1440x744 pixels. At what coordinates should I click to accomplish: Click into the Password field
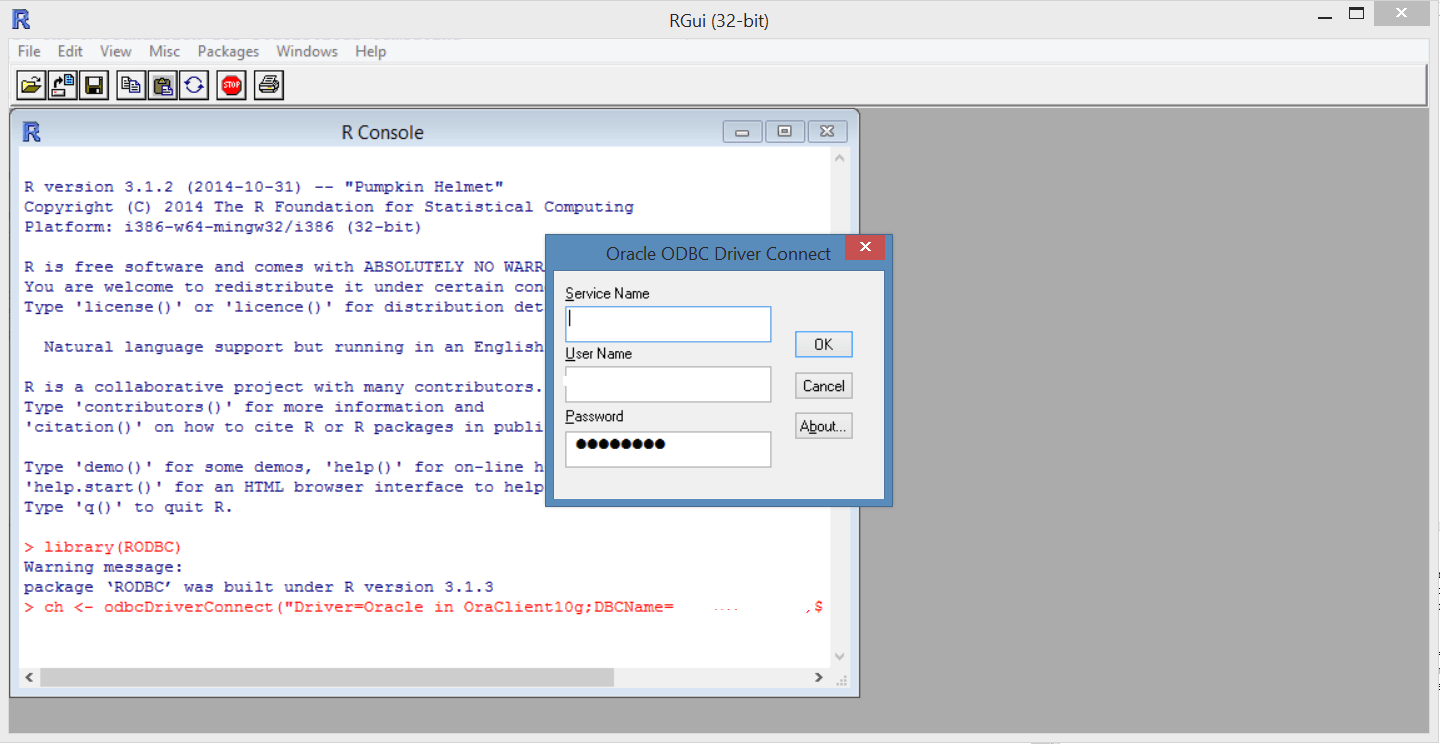pyautogui.click(x=668, y=449)
